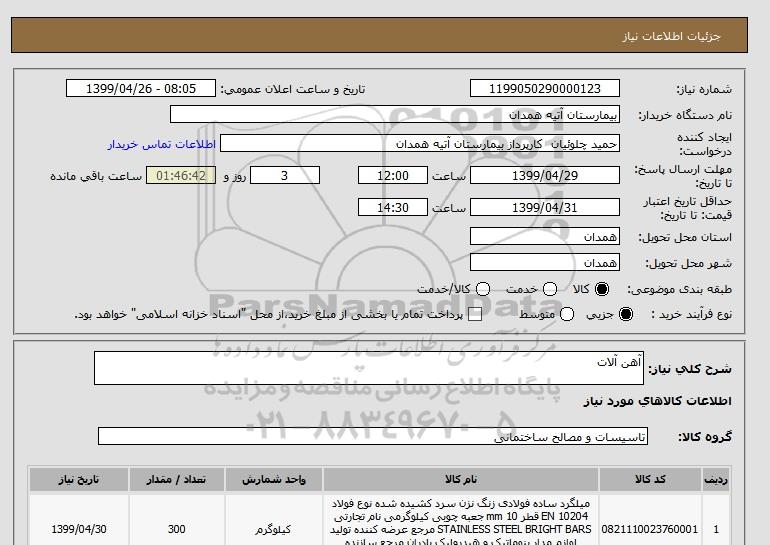Click the goods group field تاسیسات و مصالح ساختمانی
This screenshot has height=545, width=770.
(373, 436)
